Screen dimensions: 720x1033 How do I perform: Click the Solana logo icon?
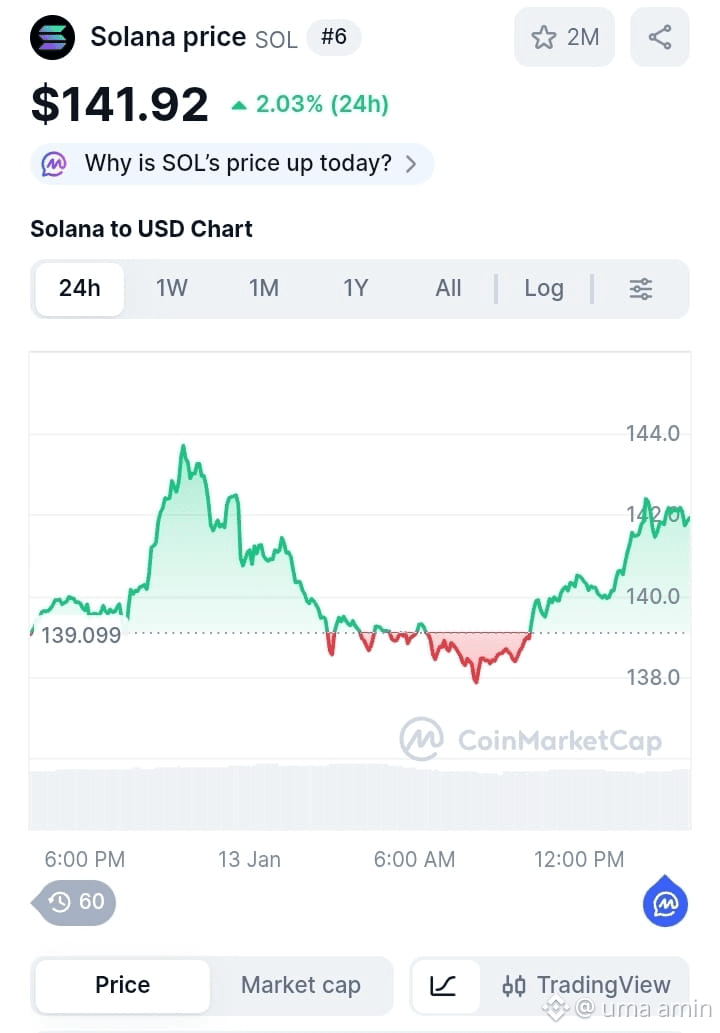click(52, 38)
